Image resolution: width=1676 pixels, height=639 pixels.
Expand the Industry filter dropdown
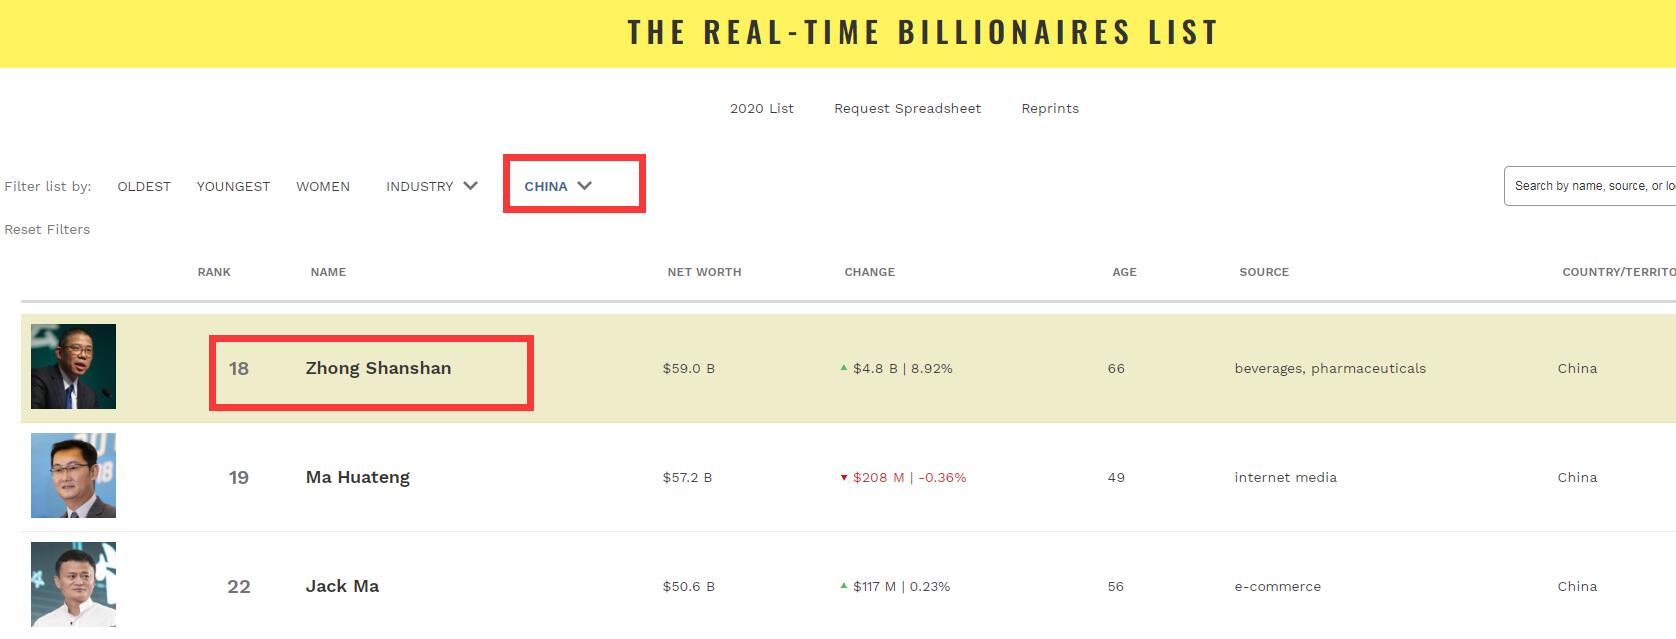pos(432,186)
